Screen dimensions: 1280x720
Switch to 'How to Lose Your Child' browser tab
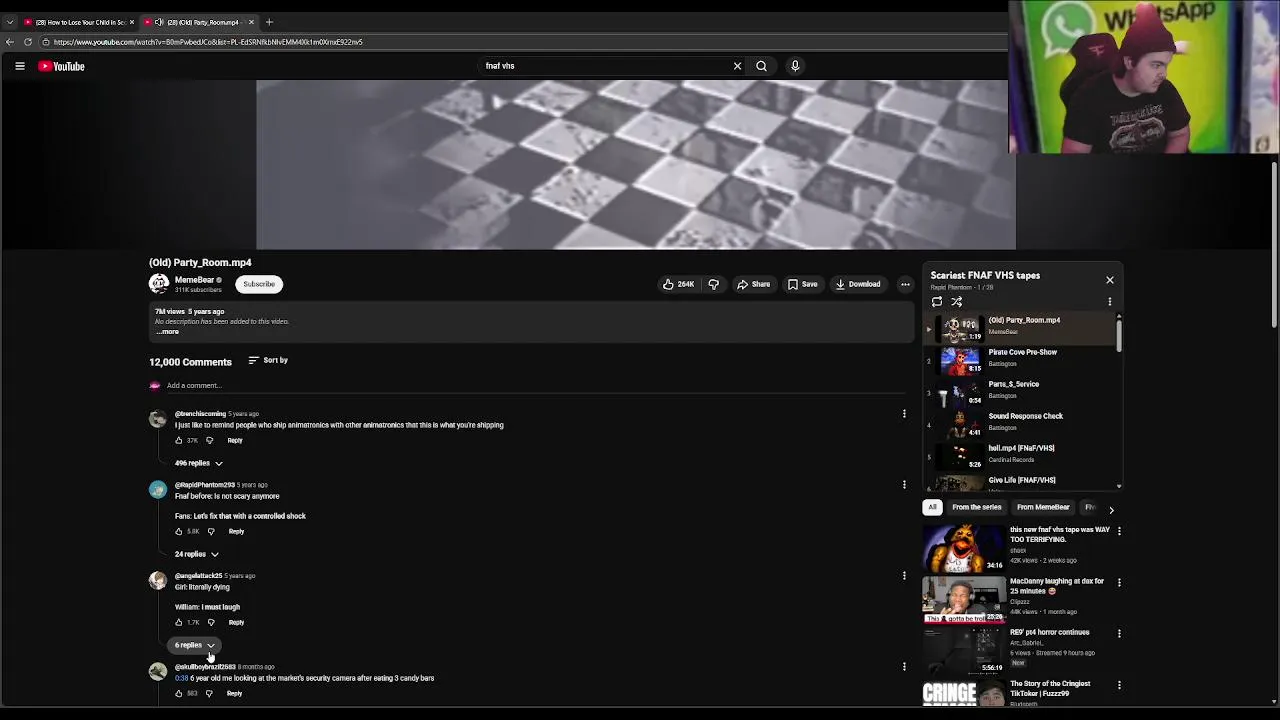(x=80, y=22)
